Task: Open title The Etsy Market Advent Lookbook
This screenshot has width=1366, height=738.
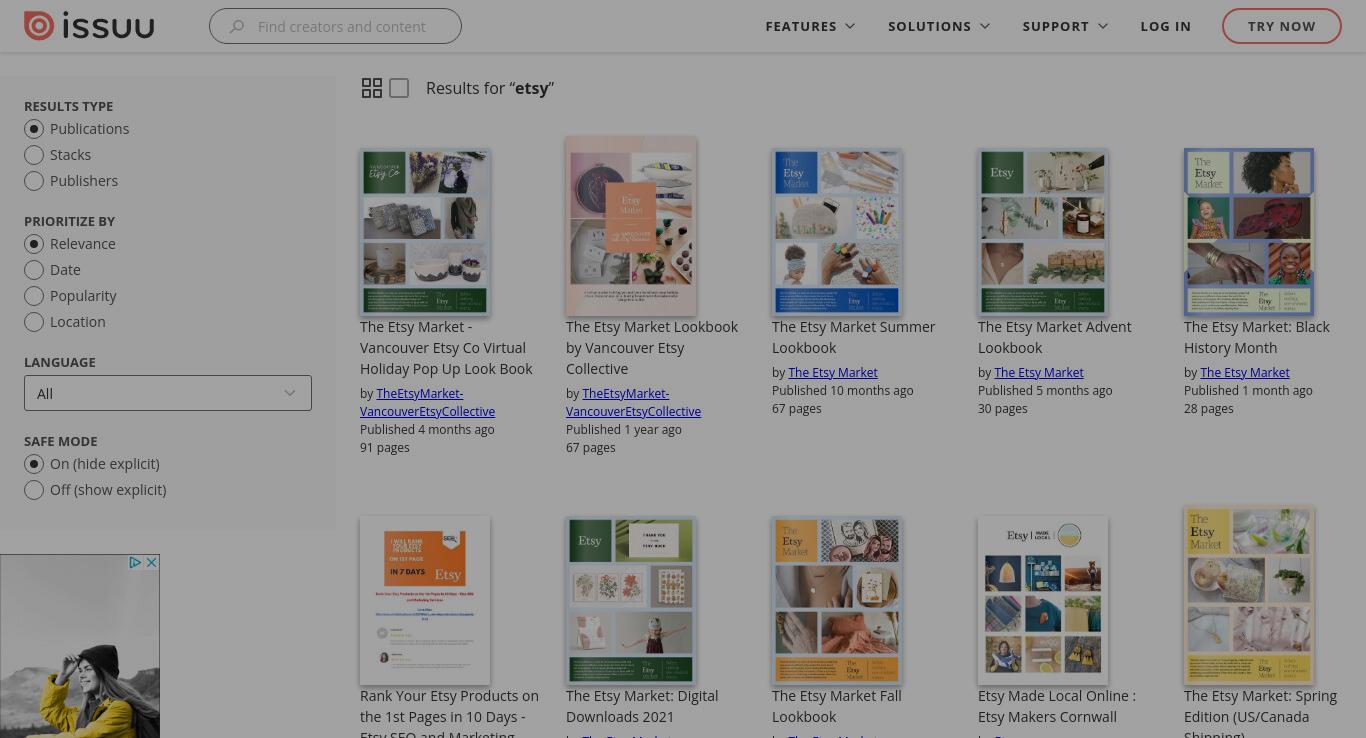Action: 1055,337
